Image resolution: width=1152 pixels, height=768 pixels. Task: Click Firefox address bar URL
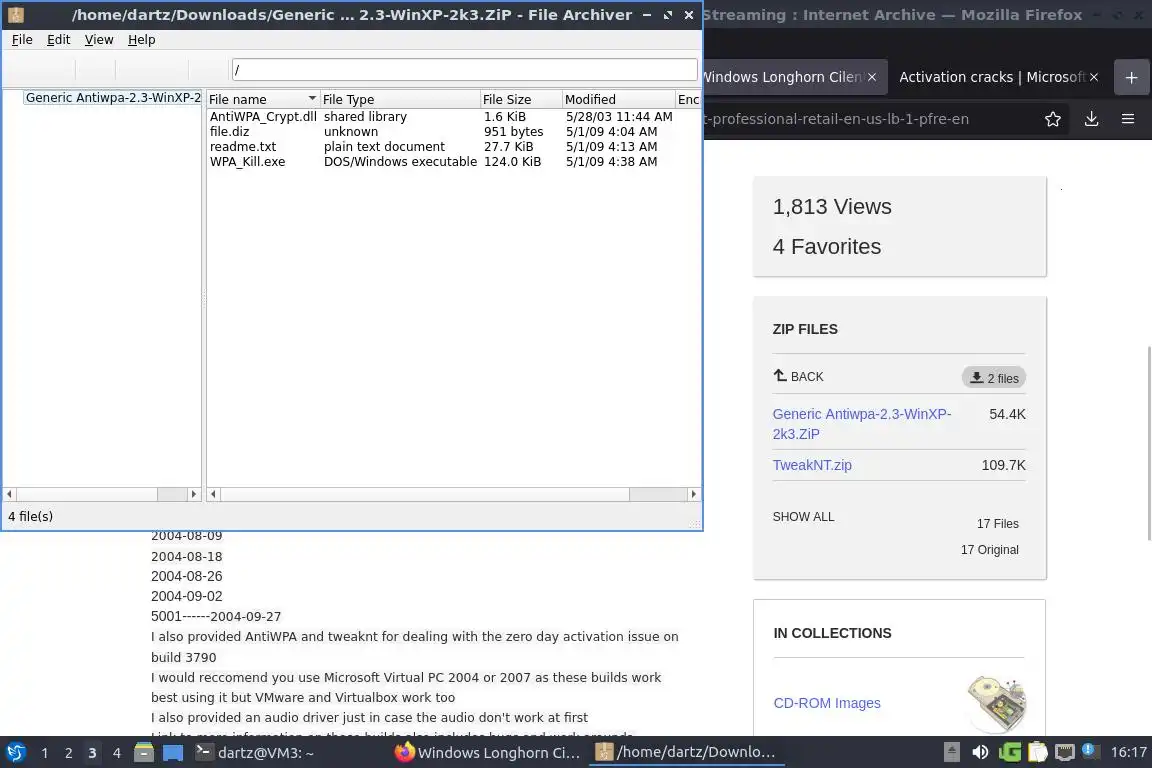click(x=836, y=119)
